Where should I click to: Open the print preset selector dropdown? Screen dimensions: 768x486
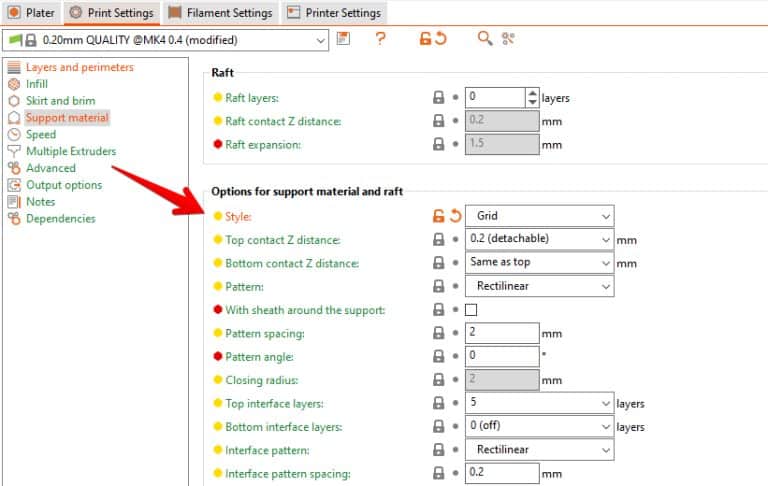coord(166,40)
